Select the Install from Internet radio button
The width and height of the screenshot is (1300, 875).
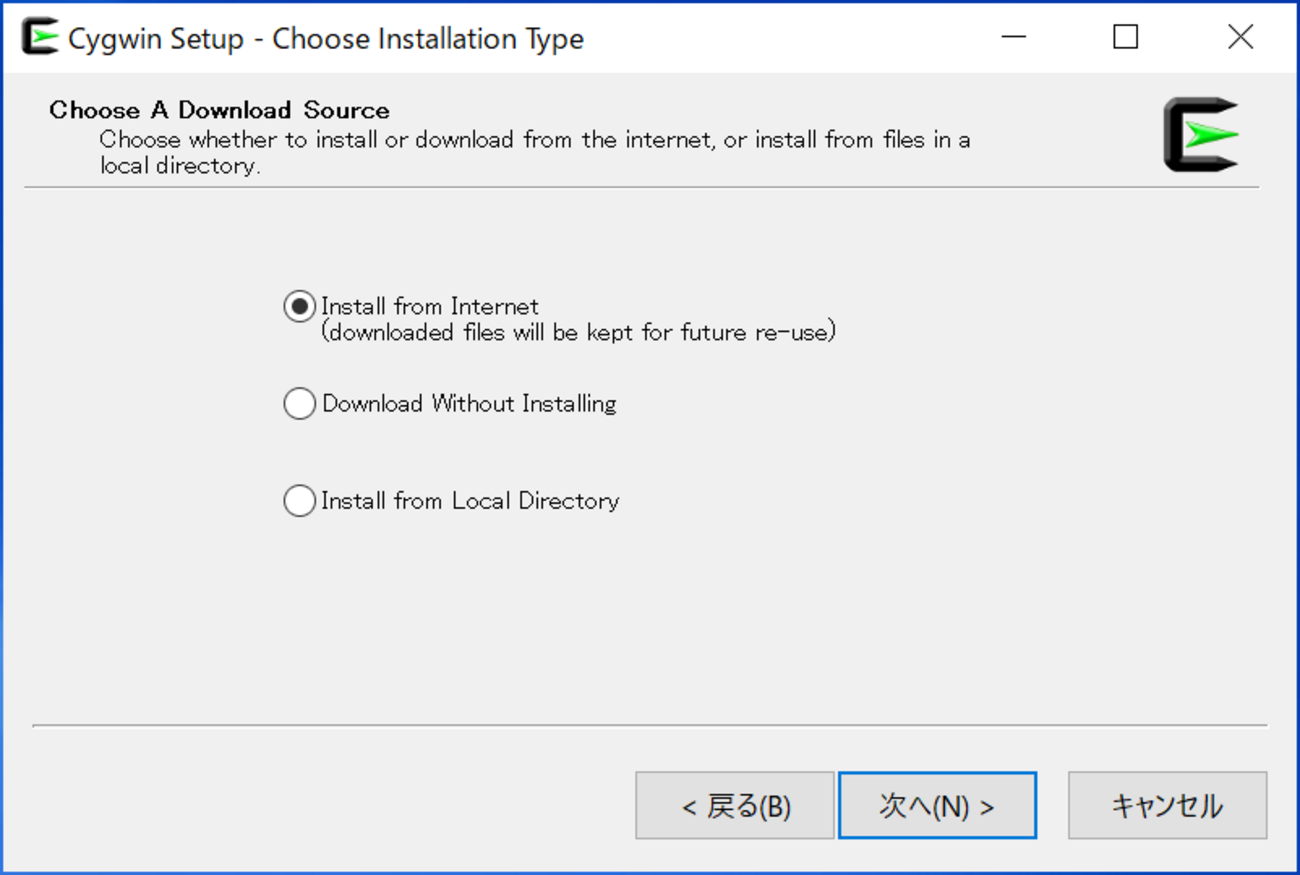point(299,306)
